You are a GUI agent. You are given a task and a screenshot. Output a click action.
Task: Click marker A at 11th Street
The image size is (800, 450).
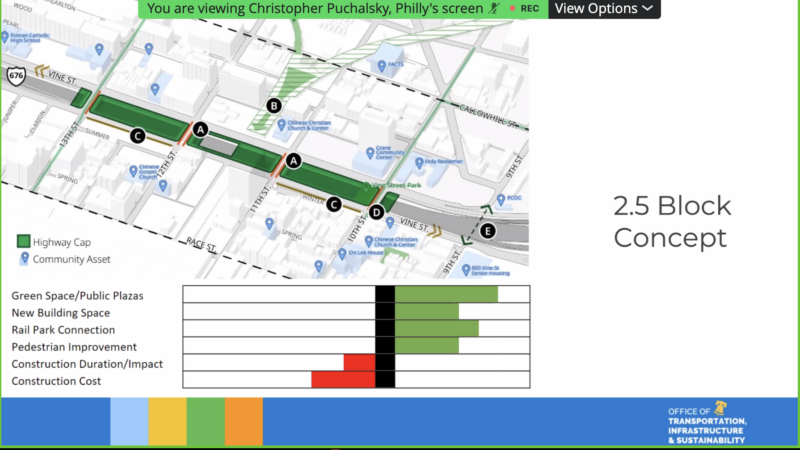point(293,161)
